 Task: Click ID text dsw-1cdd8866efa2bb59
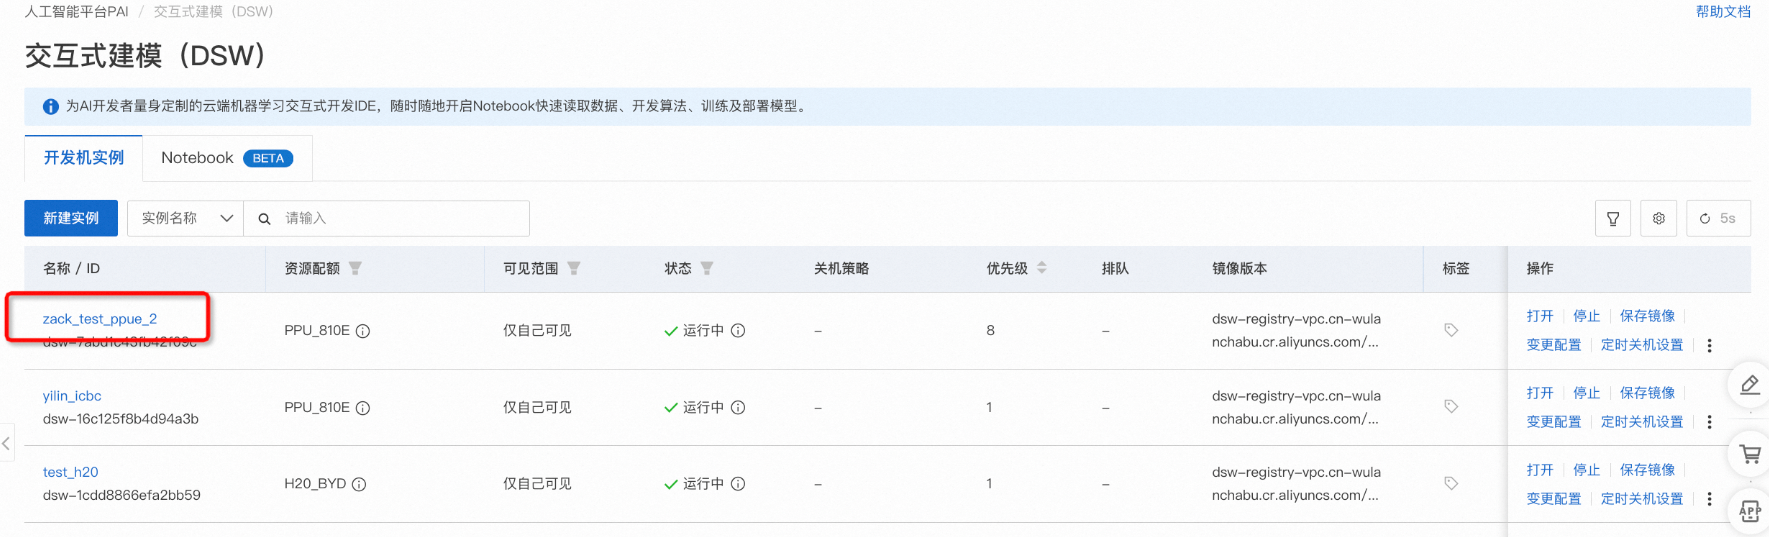pyautogui.click(x=122, y=495)
